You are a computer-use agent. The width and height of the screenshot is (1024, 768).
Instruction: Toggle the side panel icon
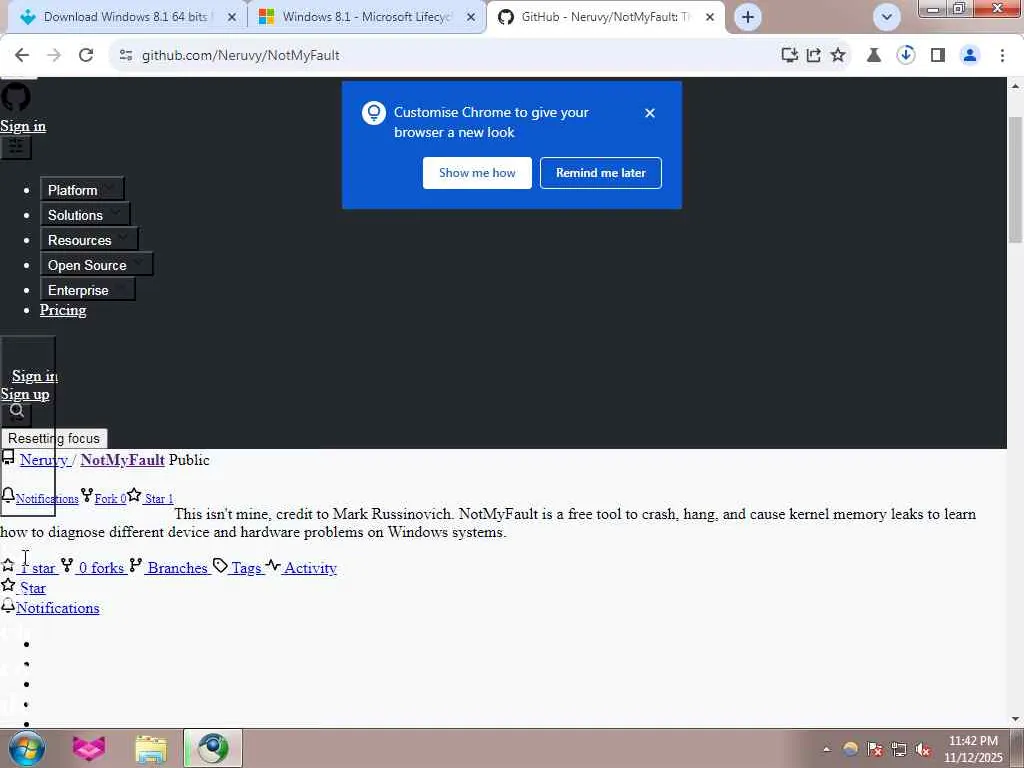938,56
